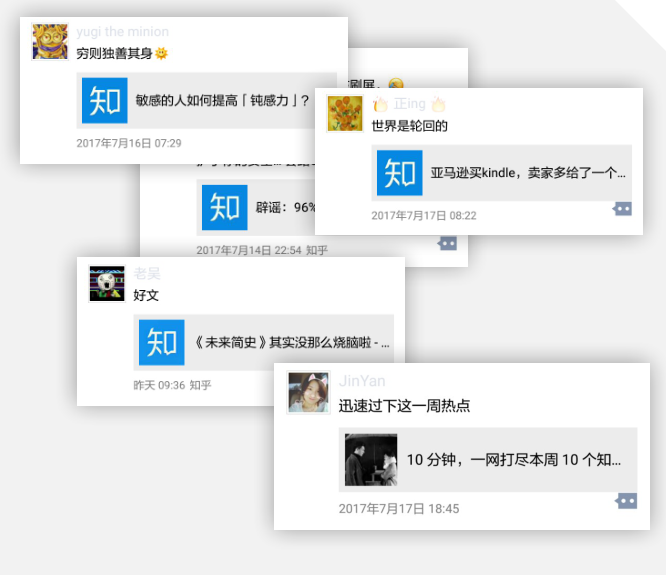This screenshot has height=575, width=666.
Task: Open link 《未来简史》其实没那么烧脑啦
Action: coord(264,342)
